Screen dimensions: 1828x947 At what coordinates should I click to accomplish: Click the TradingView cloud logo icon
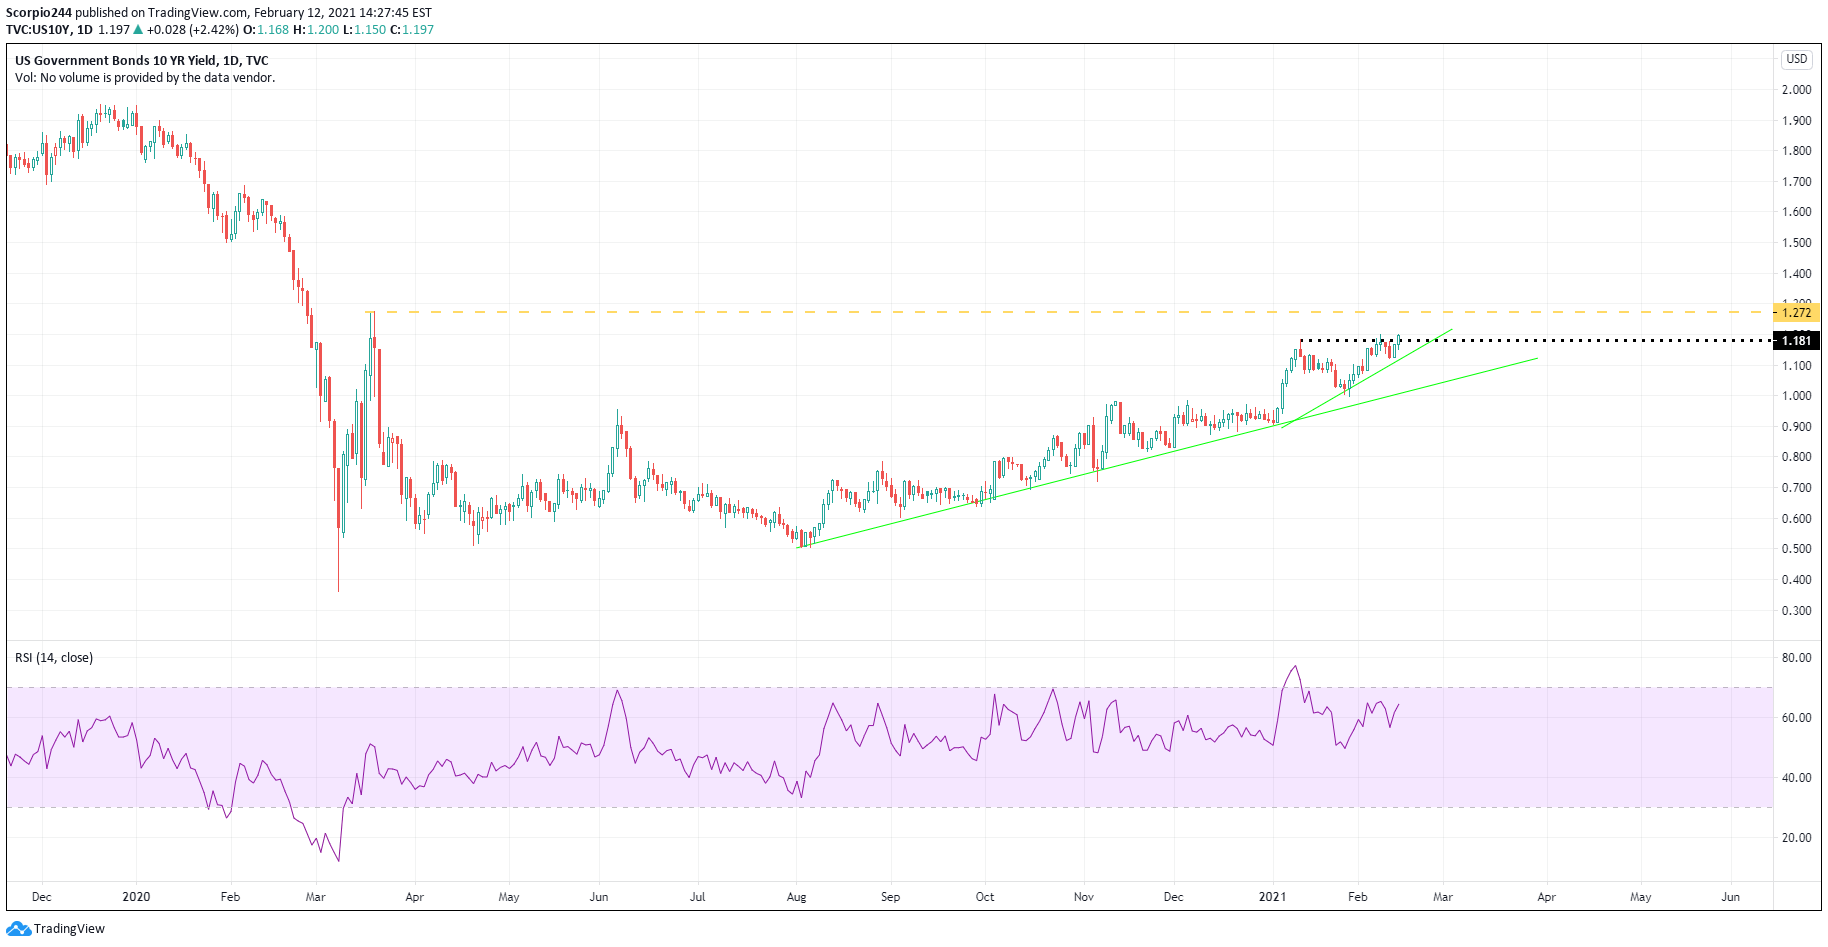[x=18, y=929]
